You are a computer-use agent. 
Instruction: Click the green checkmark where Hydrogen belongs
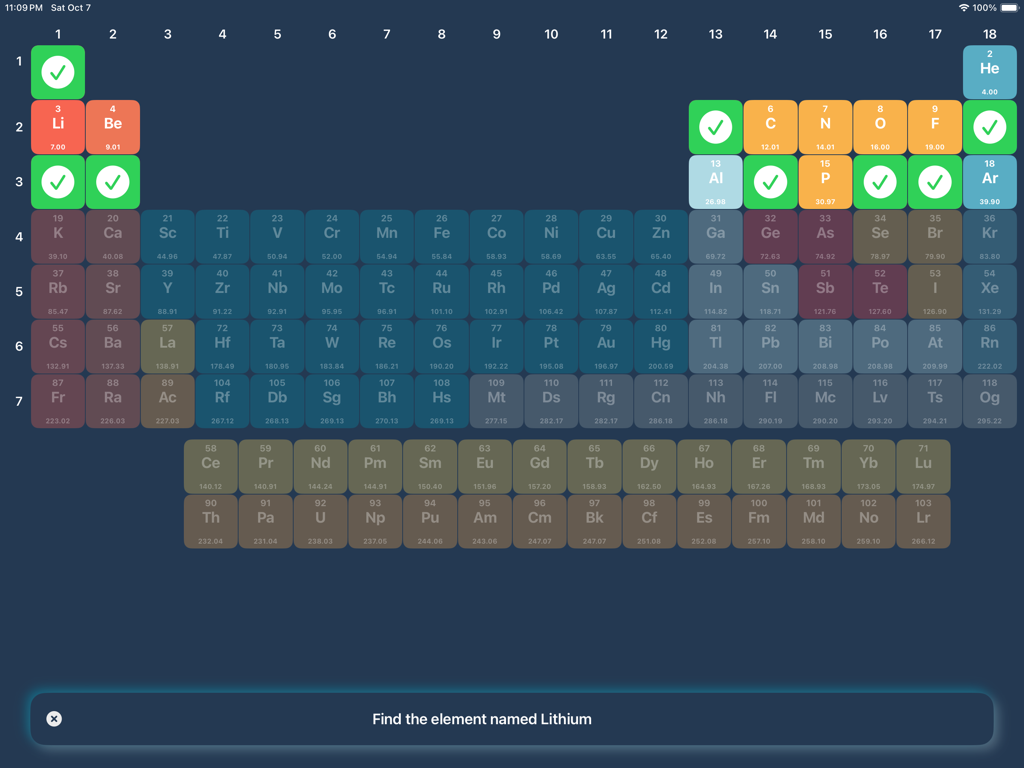57,71
